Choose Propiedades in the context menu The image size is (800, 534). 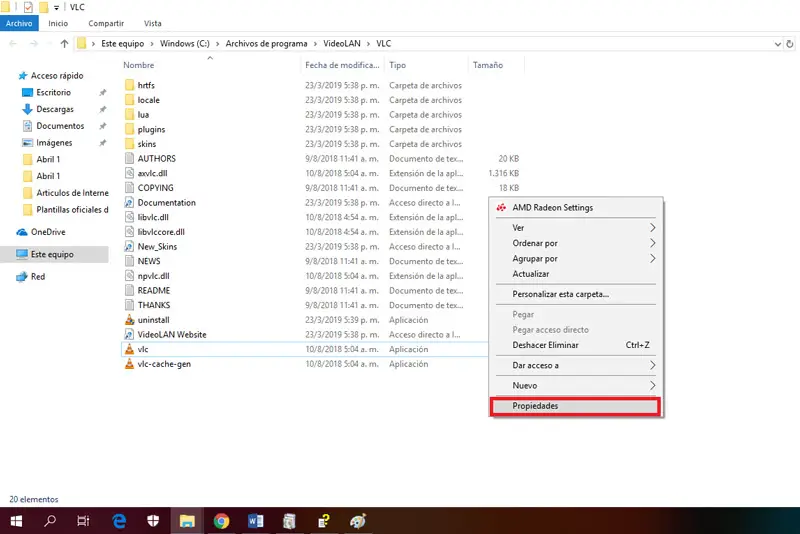[576, 406]
